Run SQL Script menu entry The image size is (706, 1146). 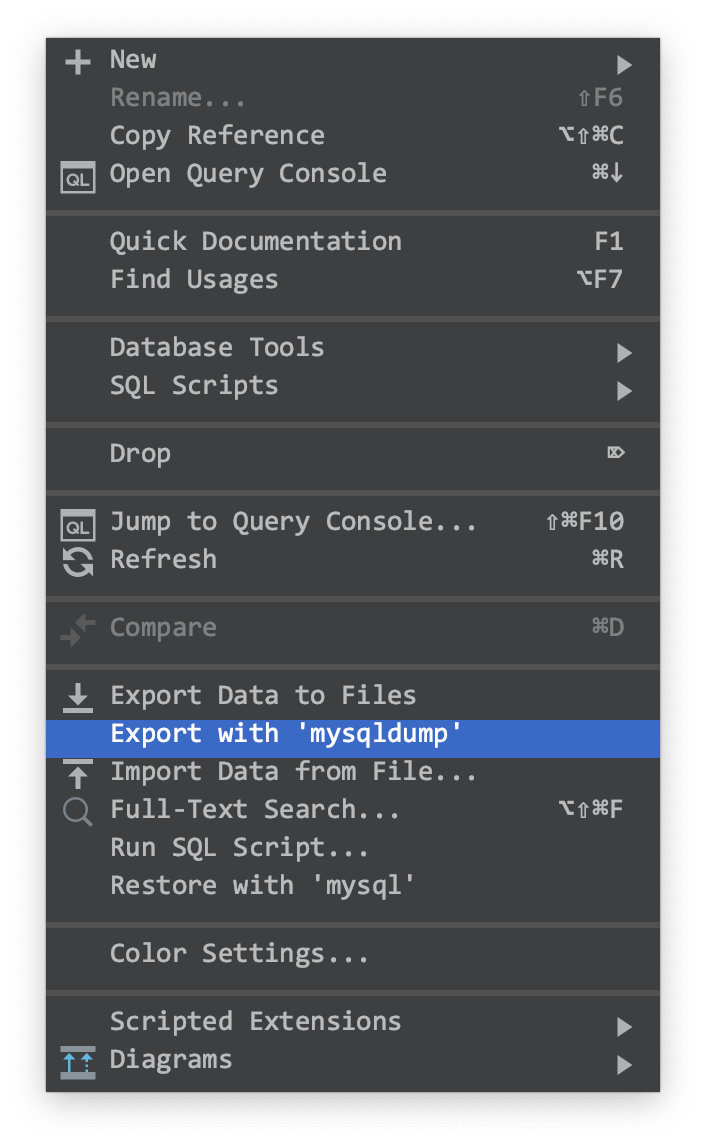[x=239, y=848]
